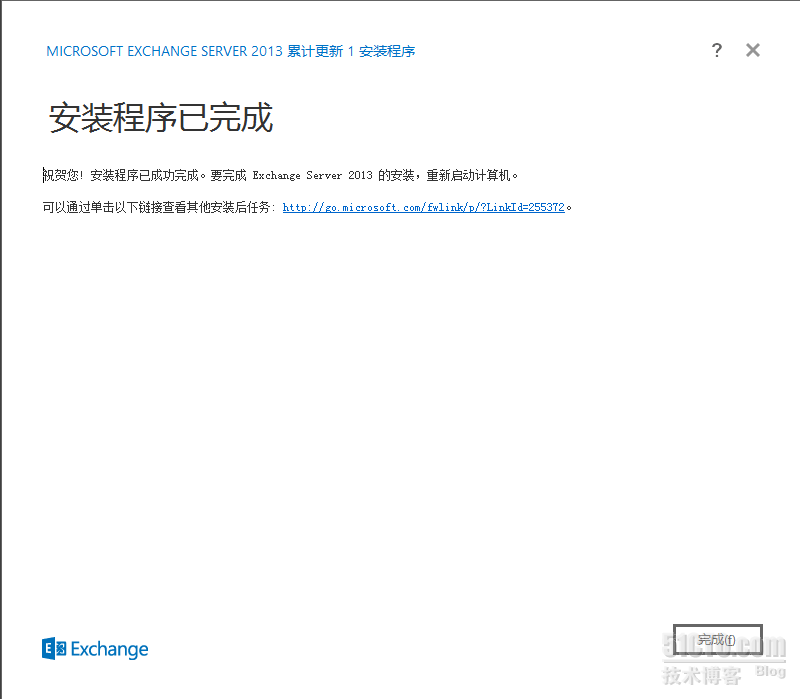Viewport: 800px width, 699px height.
Task: Click the 祝贺您 congratulations message text
Action: click(x=280, y=176)
